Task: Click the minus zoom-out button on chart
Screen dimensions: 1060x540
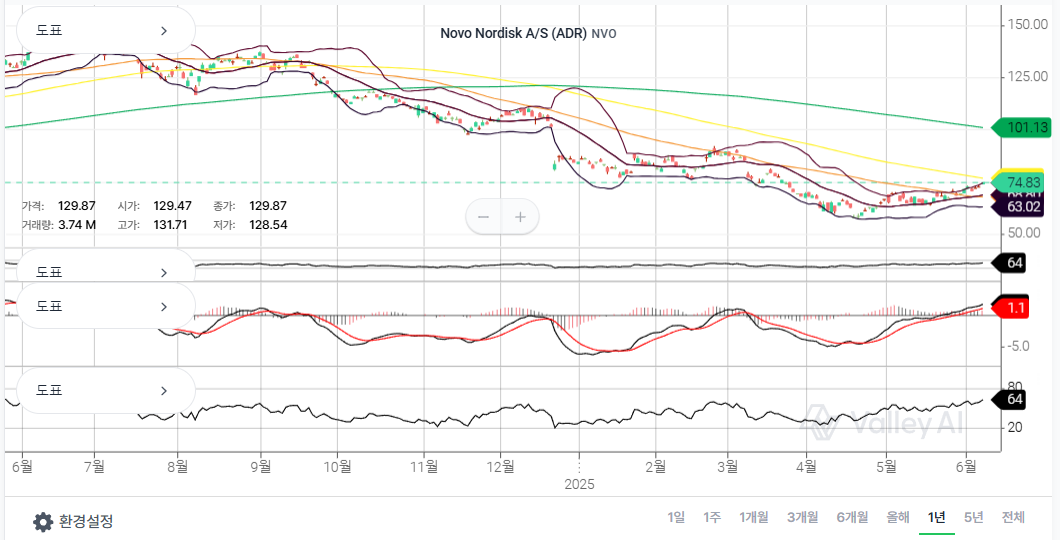Action: click(x=484, y=217)
